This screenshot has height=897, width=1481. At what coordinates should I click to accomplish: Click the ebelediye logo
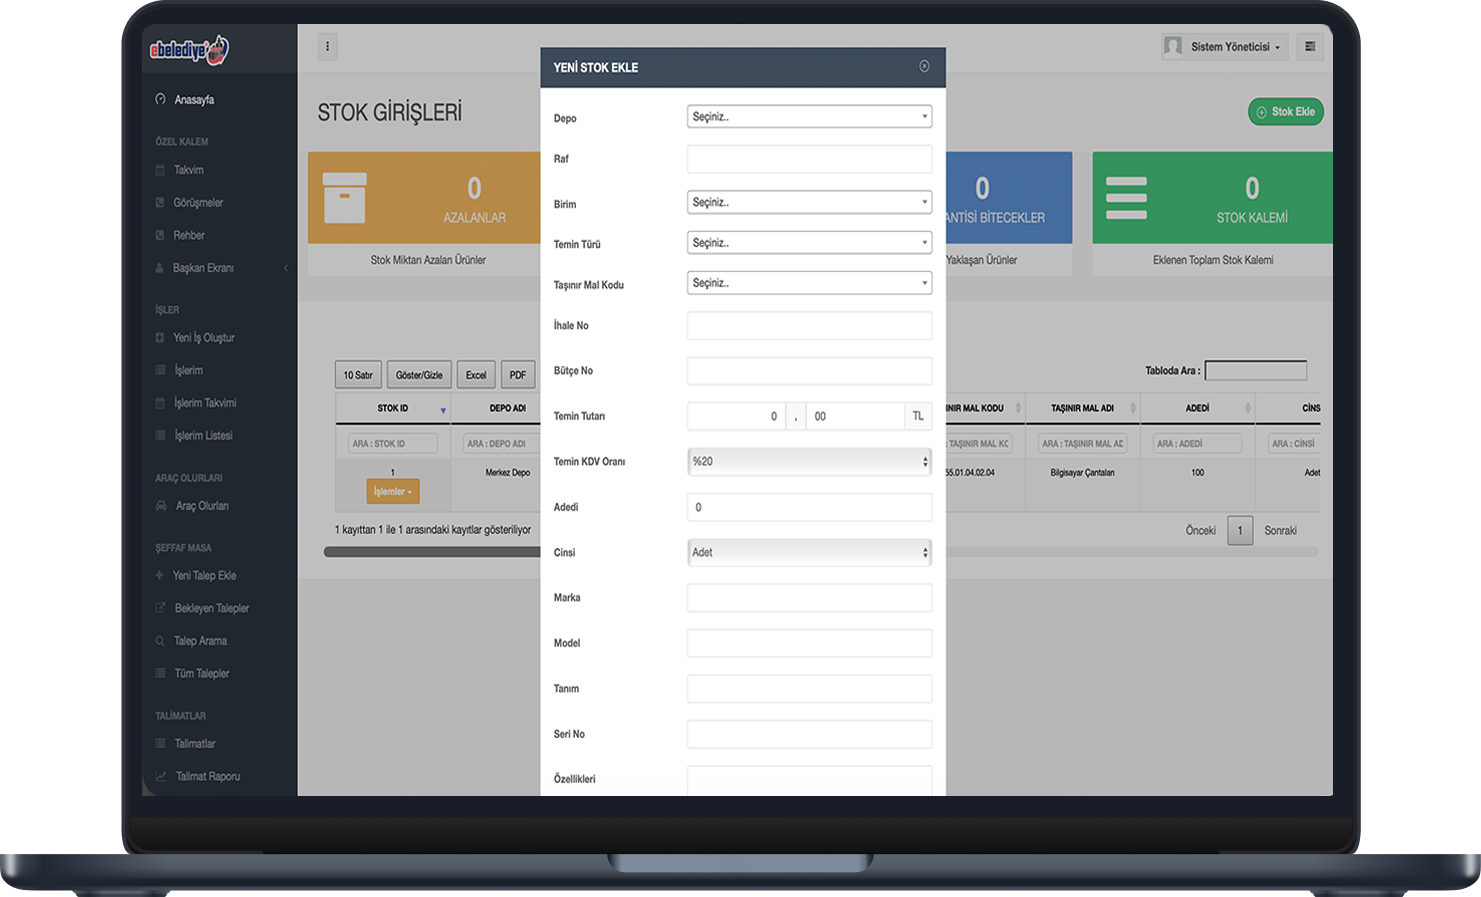(189, 50)
